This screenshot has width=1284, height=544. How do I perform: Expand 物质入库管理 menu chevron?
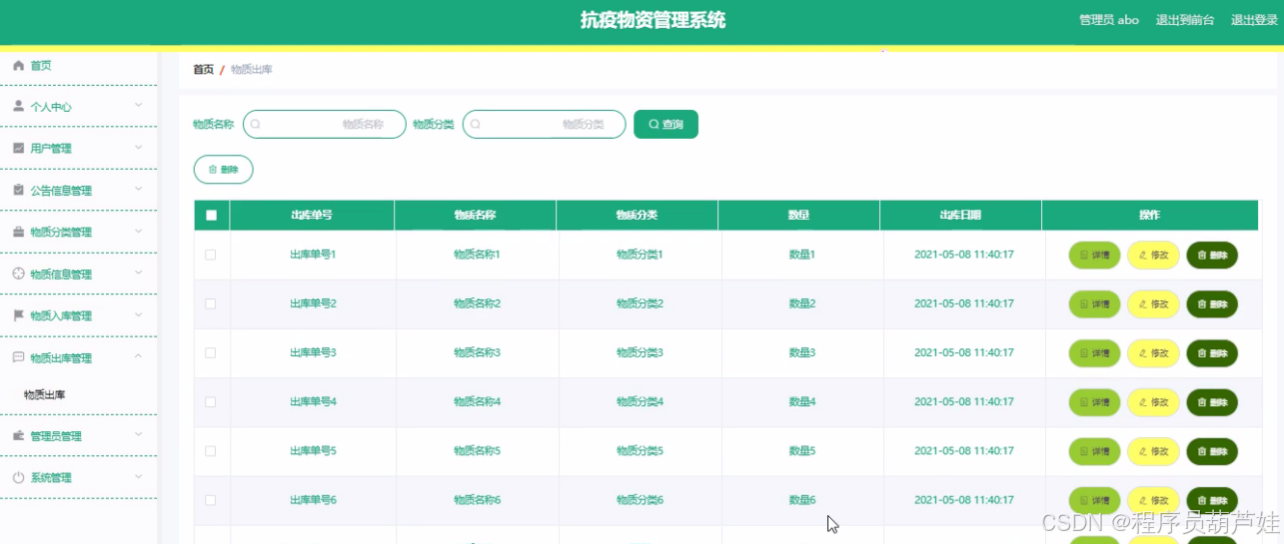pos(138,315)
